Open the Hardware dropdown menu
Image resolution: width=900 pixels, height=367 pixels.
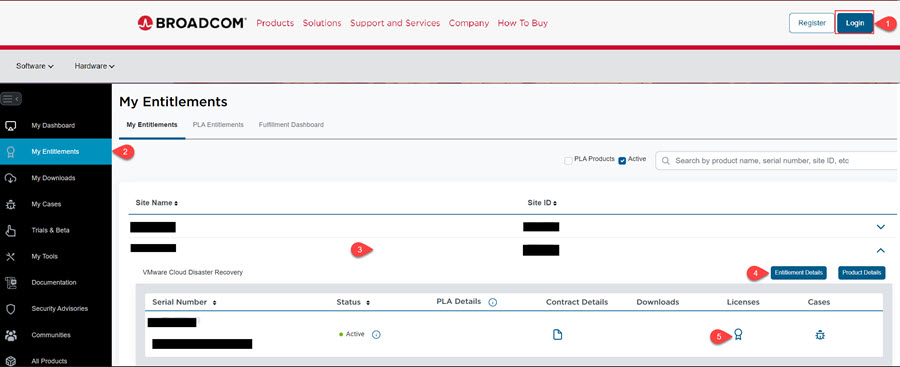95,66
